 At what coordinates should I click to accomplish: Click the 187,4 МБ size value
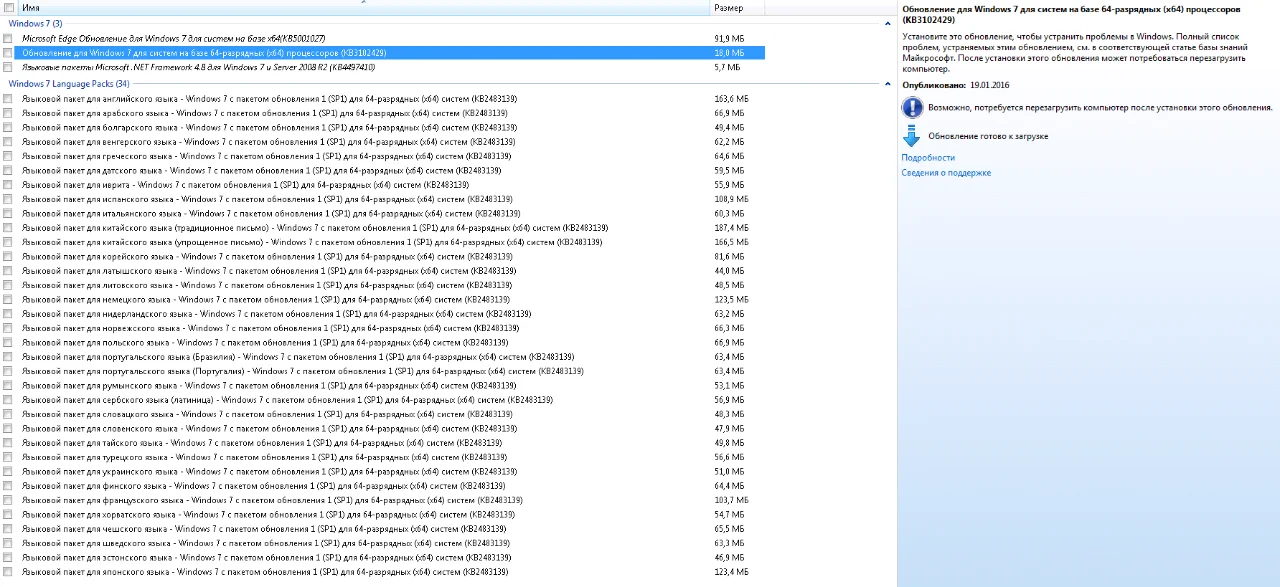[x=731, y=228]
